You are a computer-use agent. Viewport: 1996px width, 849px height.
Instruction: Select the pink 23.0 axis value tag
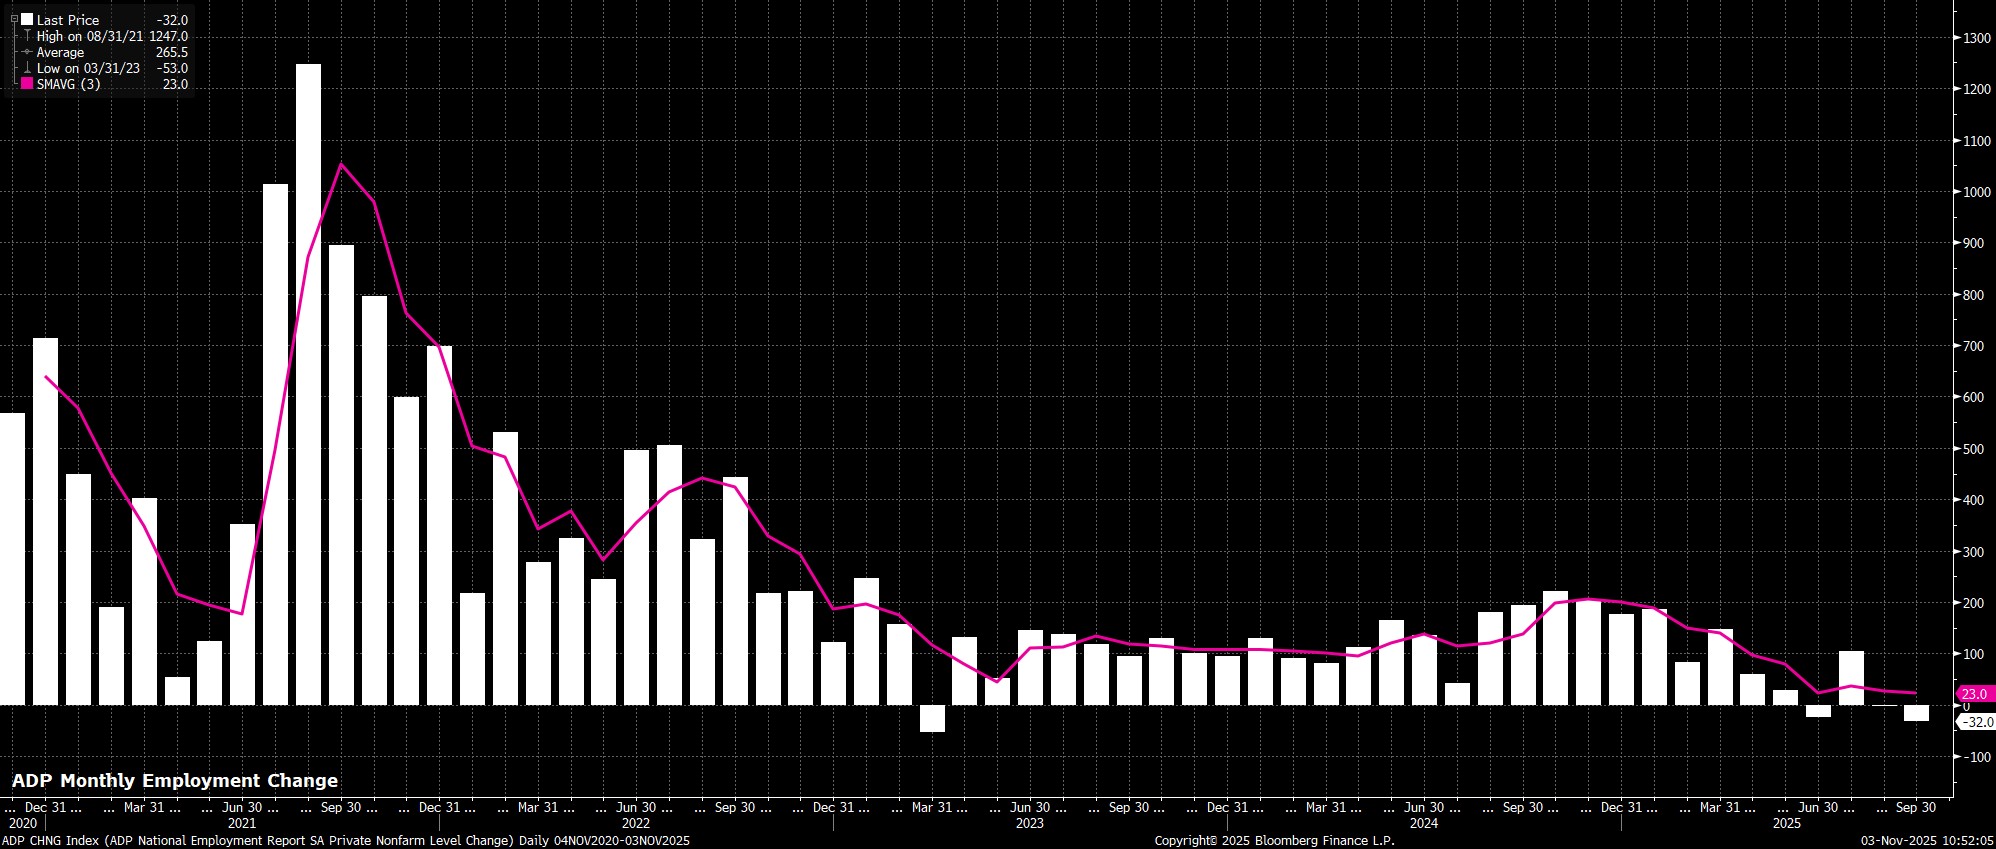[x=1973, y=694]
